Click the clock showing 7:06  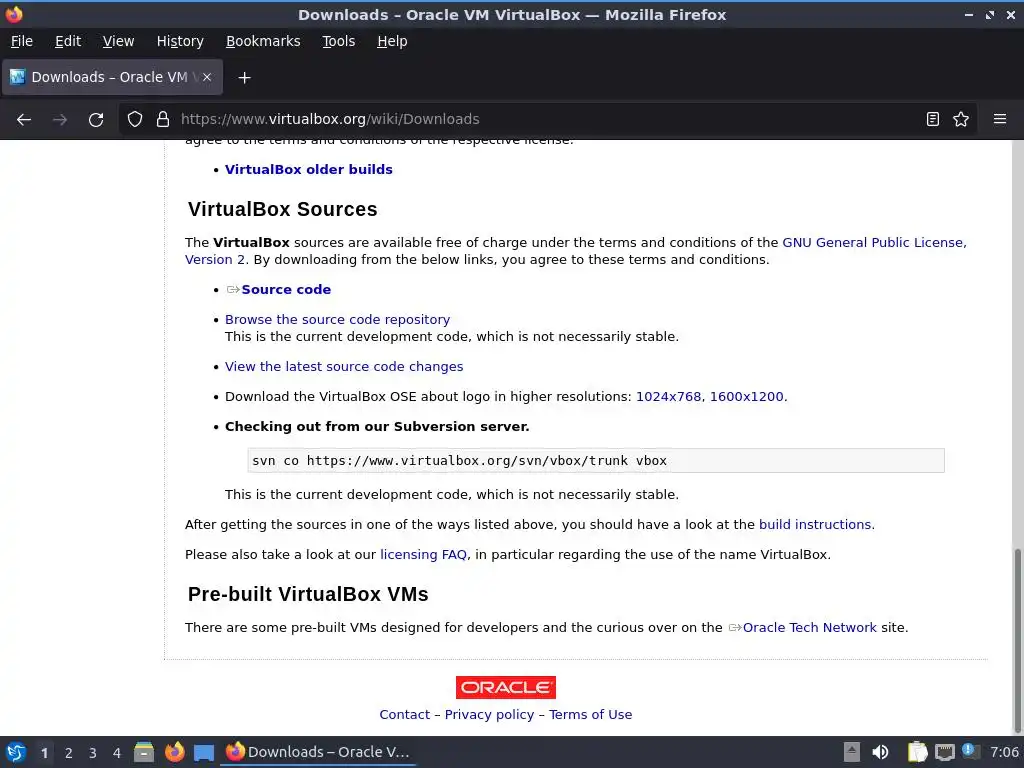1004,752
